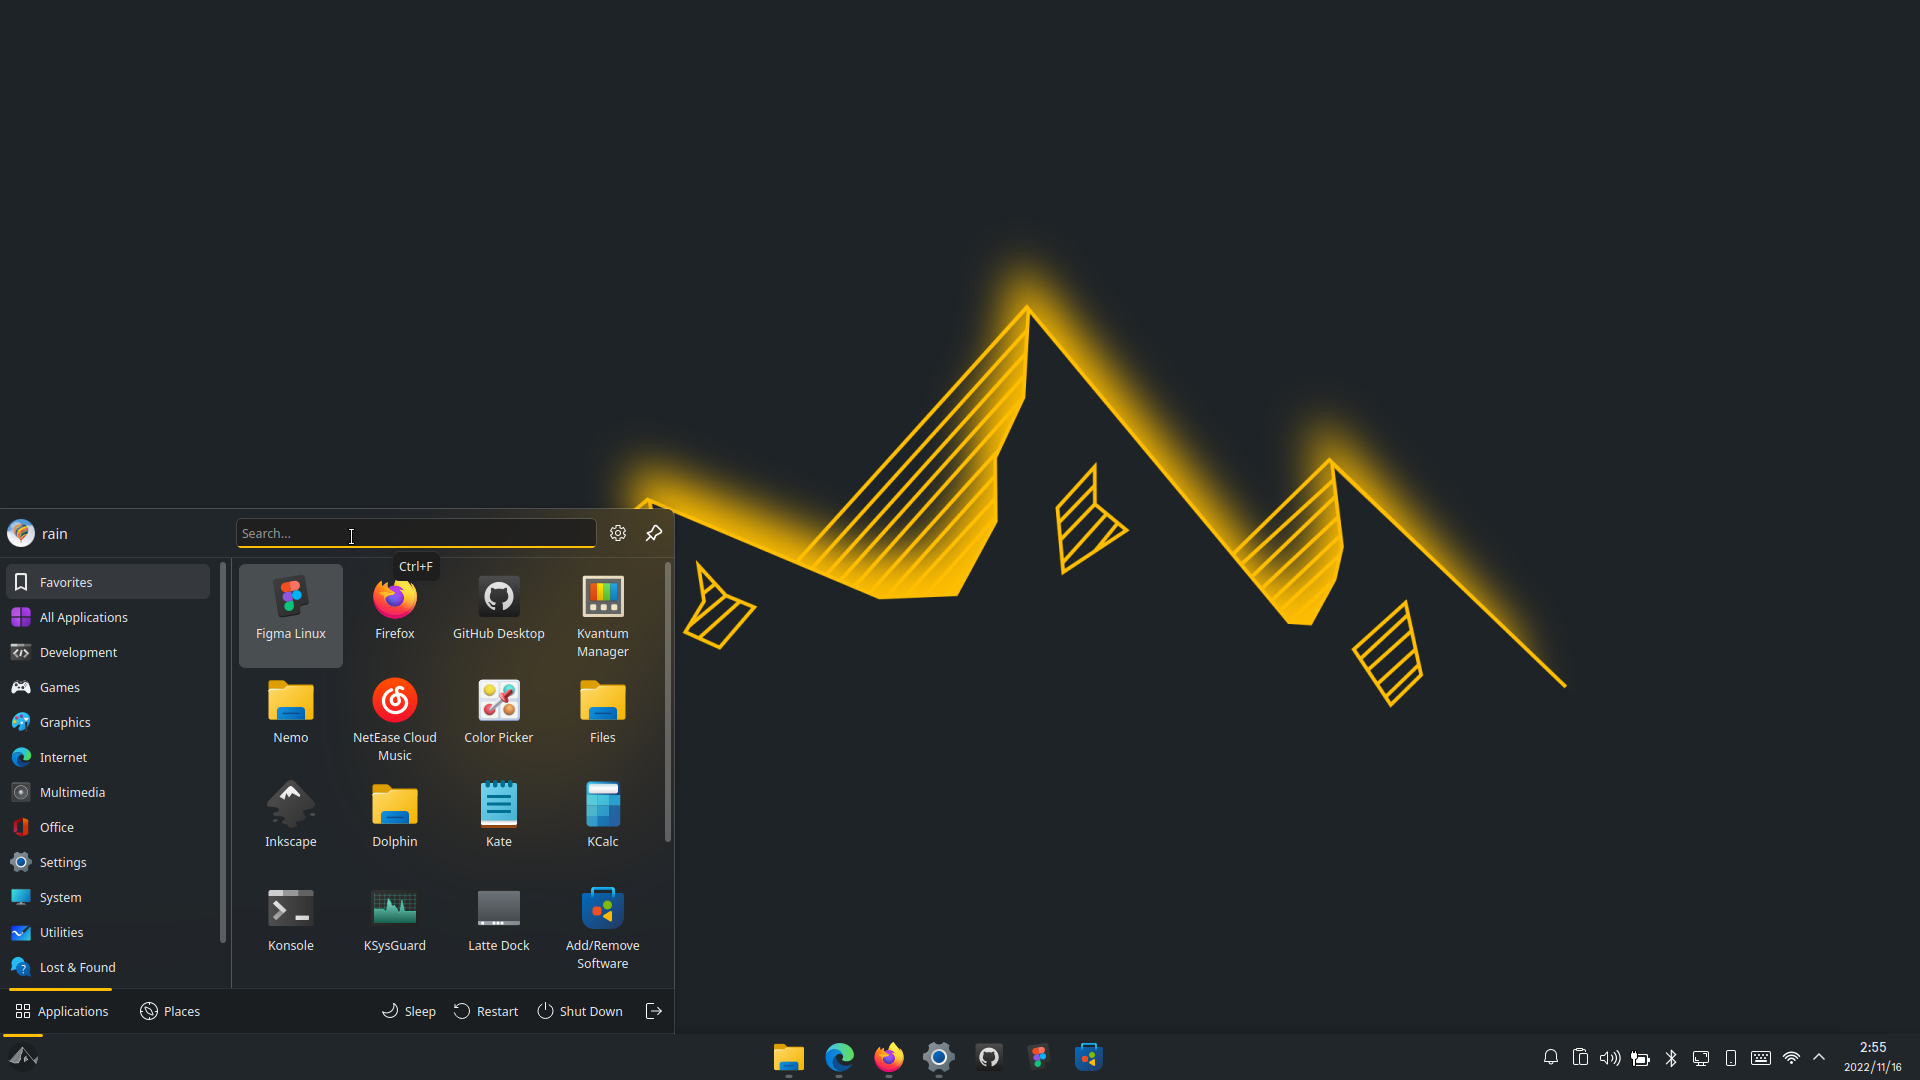Open Office category
This screenshot has height=1080, width=1920.
pos(108,827)
